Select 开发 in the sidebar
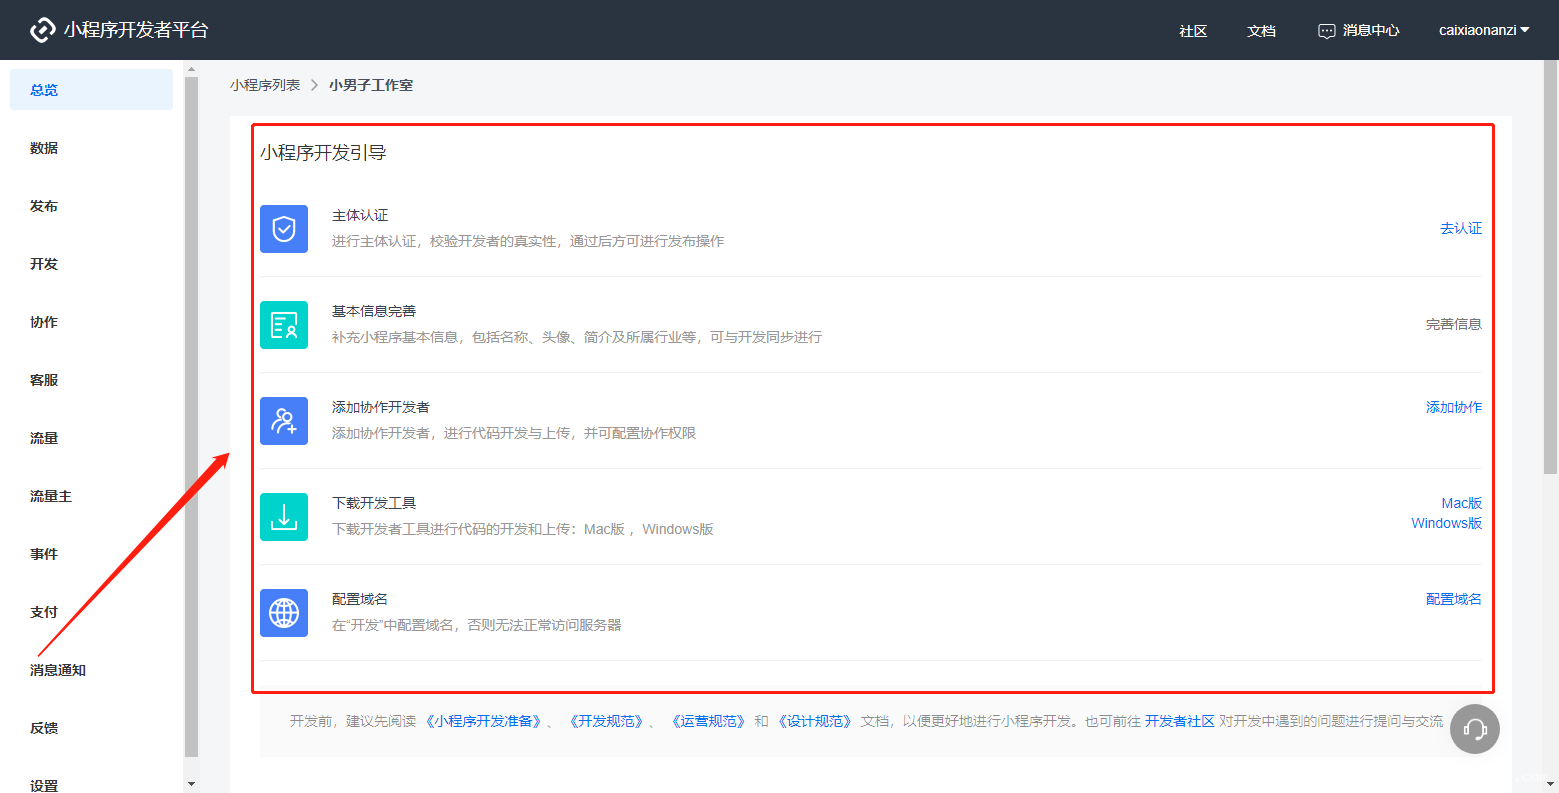This screenshot has width=1559, height=793. click(x=44, y=263)
